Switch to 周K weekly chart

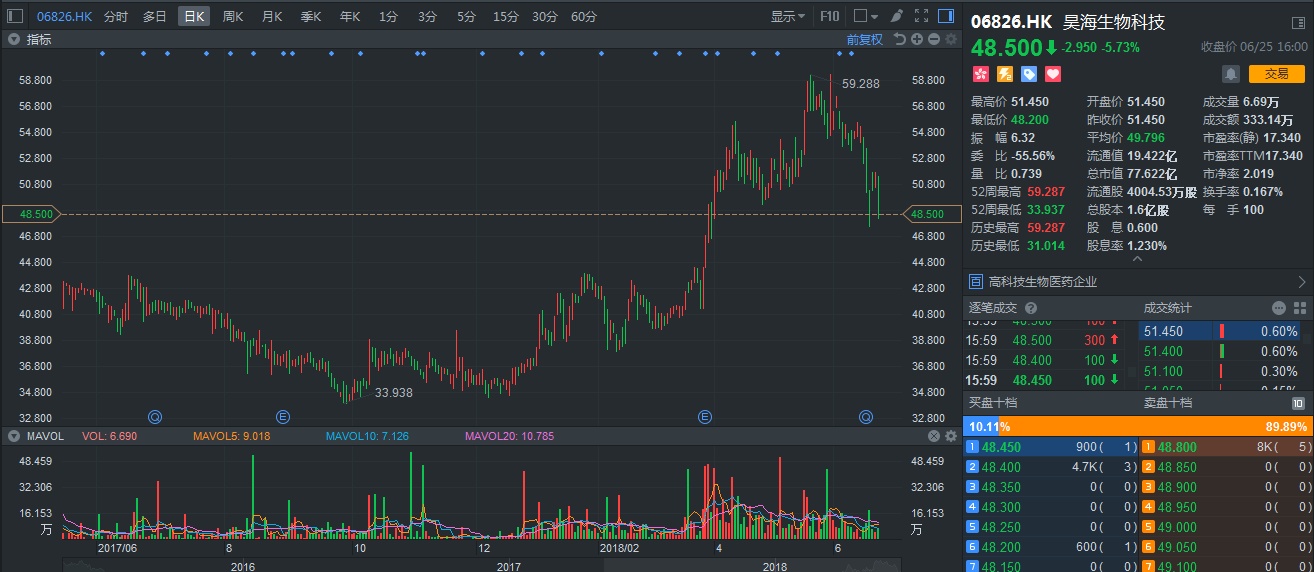pos(232,16)
